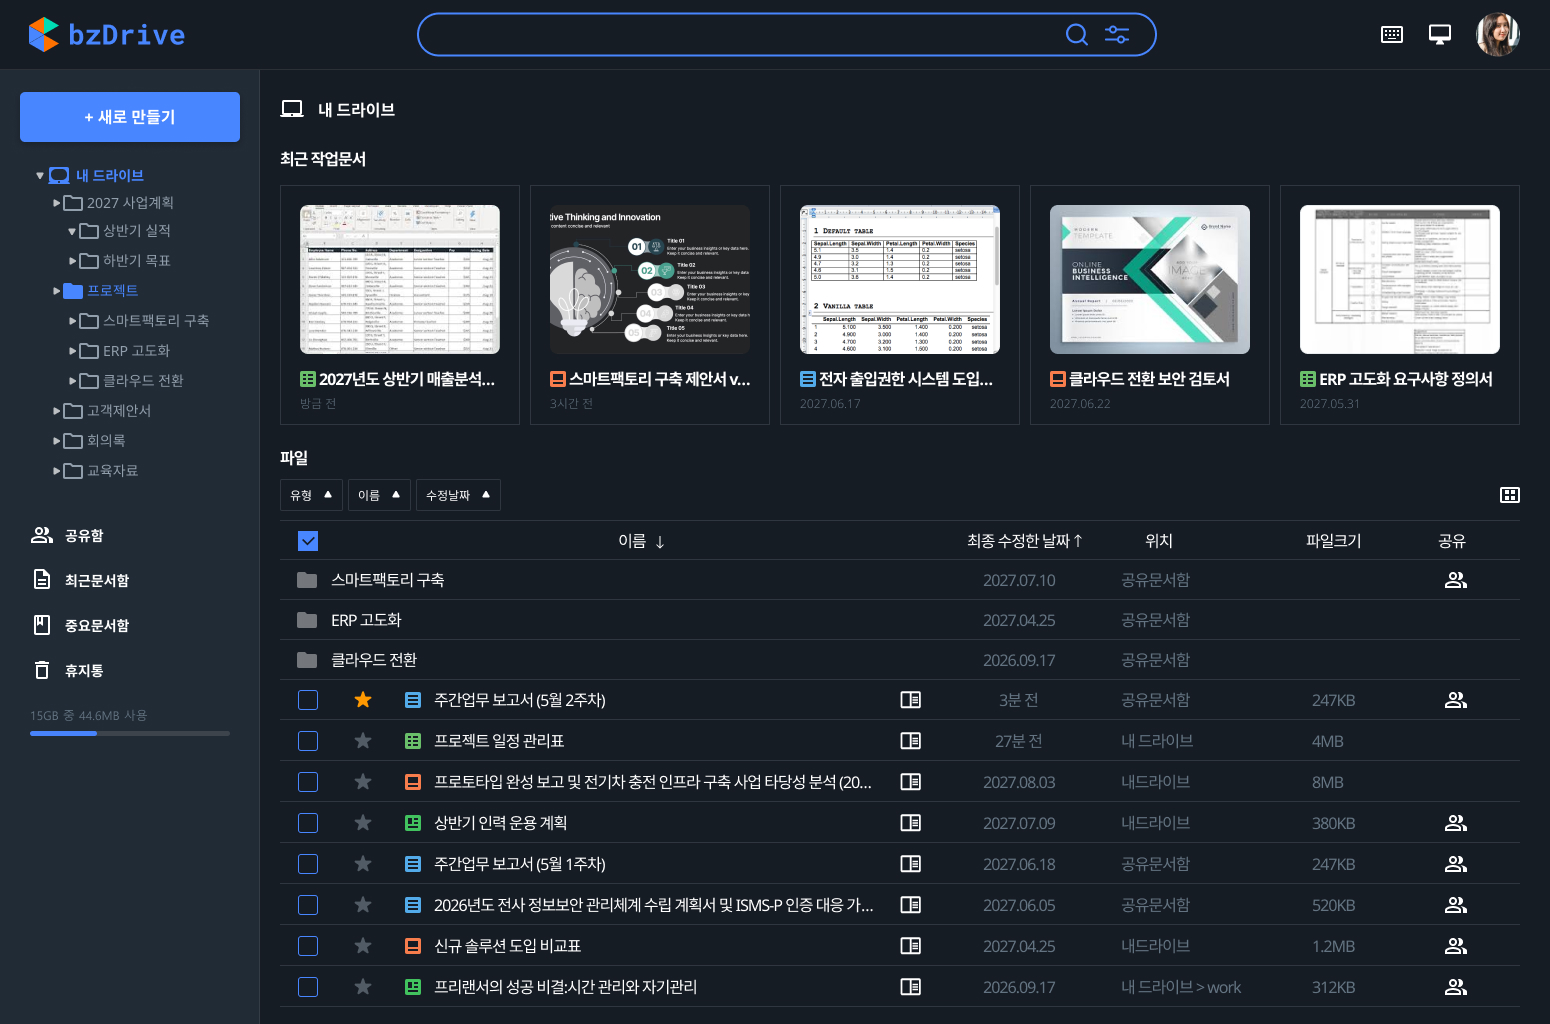The image size is (1550, 1024).
Task: Open 프로젝트 일정 관리표 file name
Action: coord(499,741)
